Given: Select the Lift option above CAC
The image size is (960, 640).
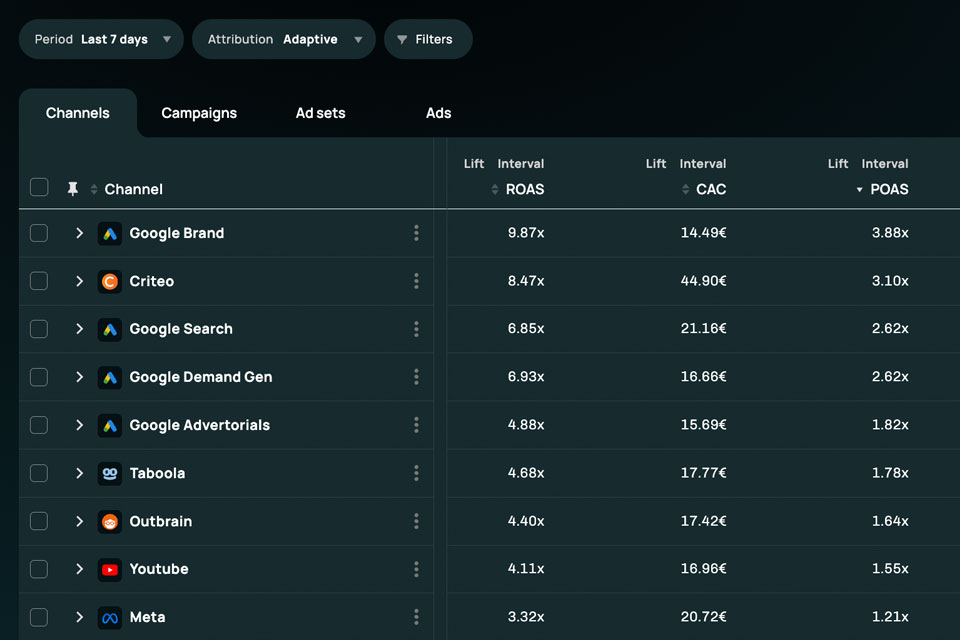Looking at the screenshot, I should [656, 164].
